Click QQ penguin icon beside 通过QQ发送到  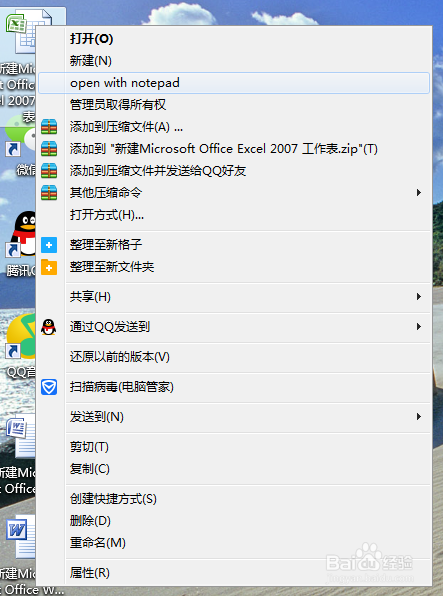49,327
